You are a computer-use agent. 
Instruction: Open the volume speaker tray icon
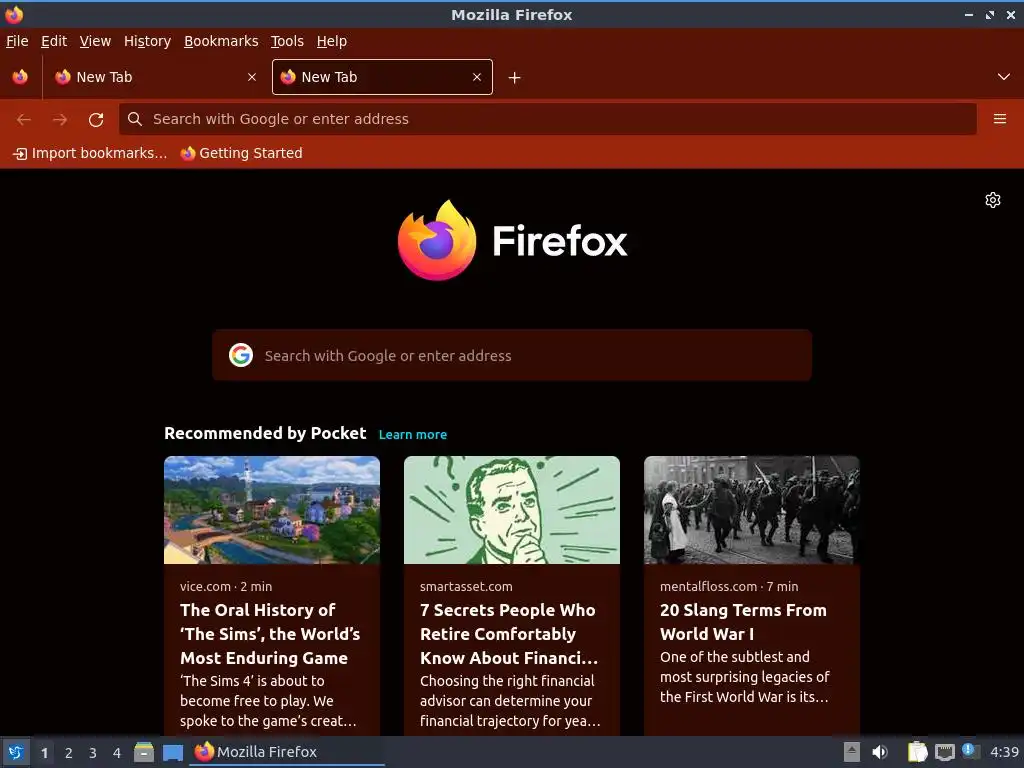[880, 752]
